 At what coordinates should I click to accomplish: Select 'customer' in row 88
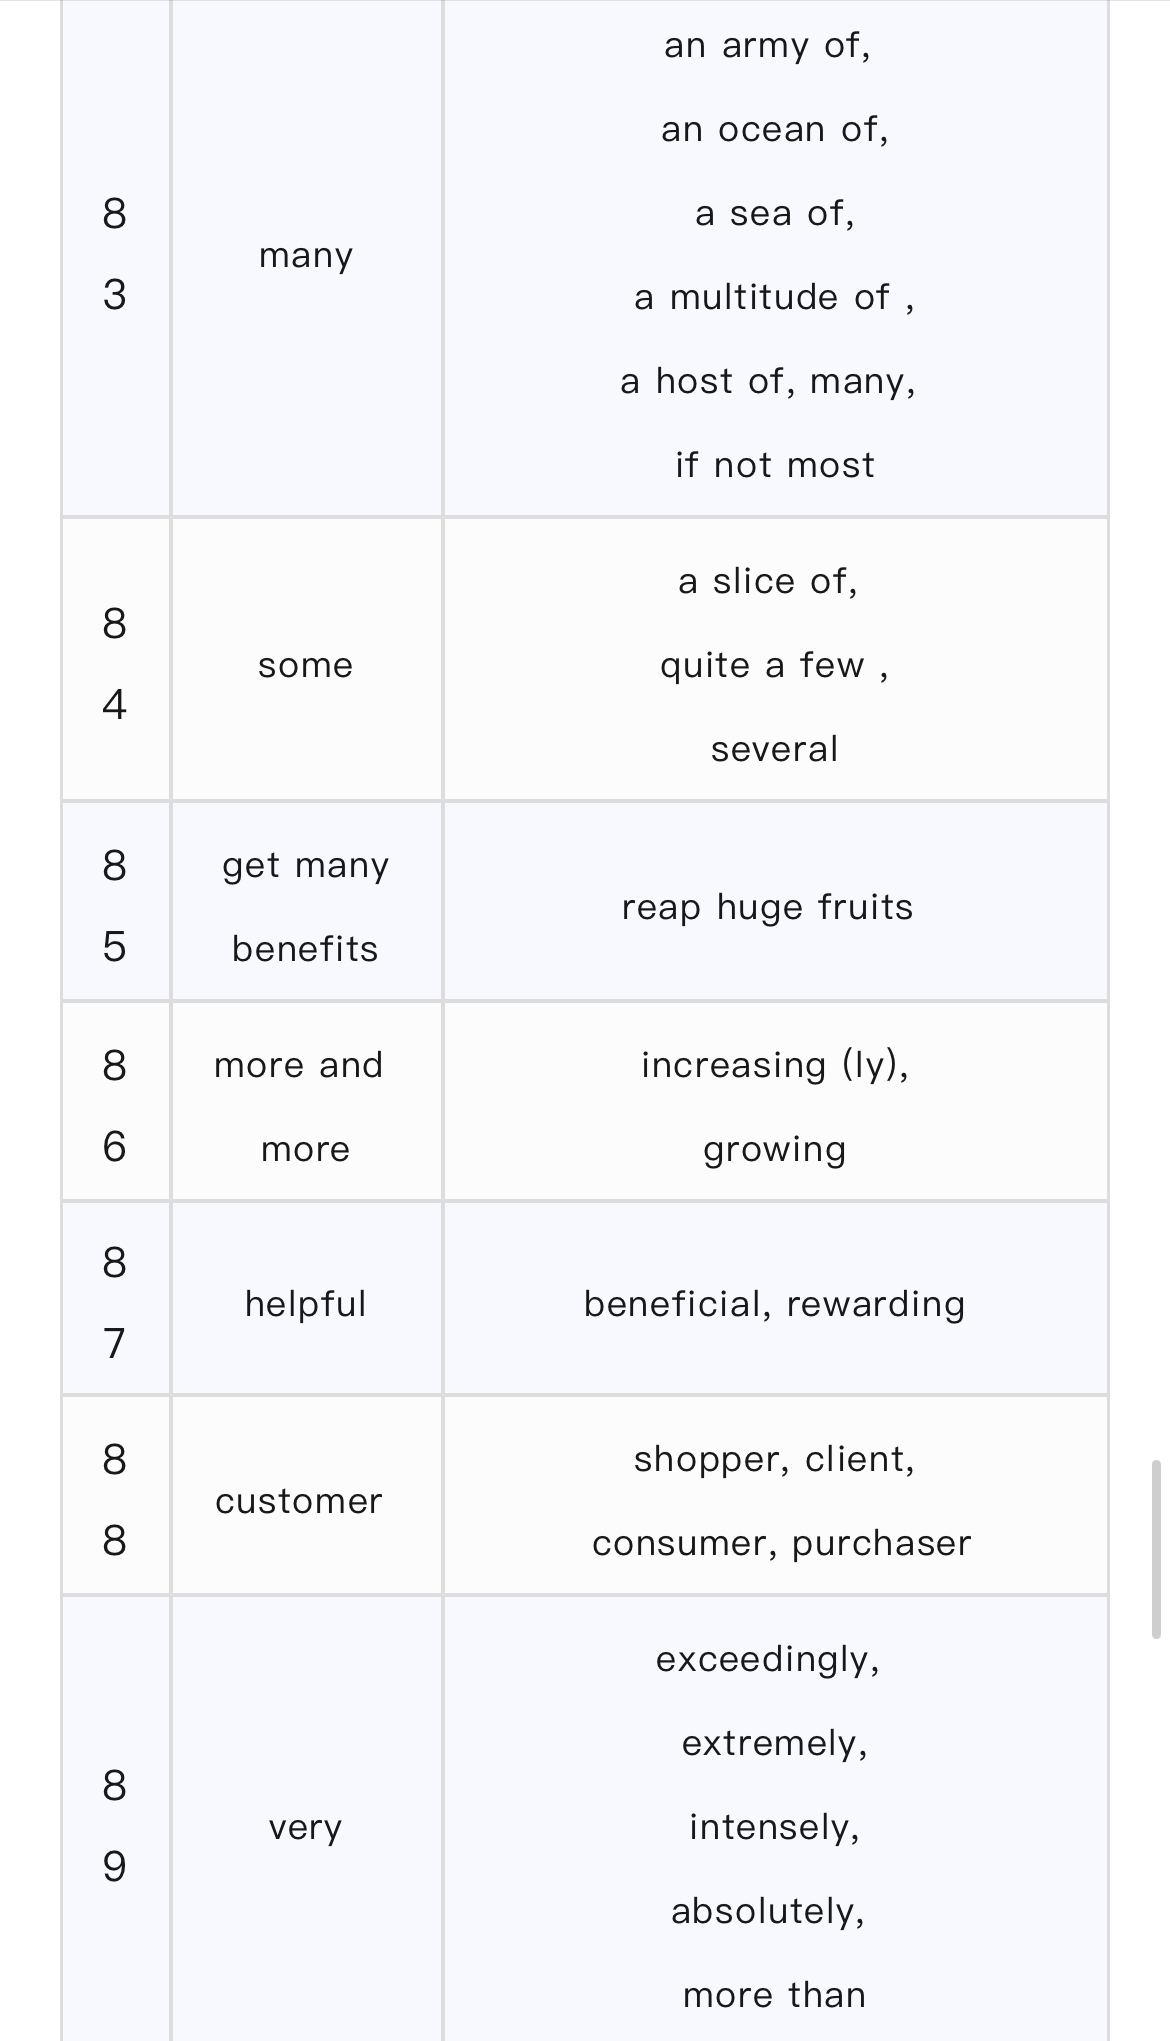coord(299,1501)
